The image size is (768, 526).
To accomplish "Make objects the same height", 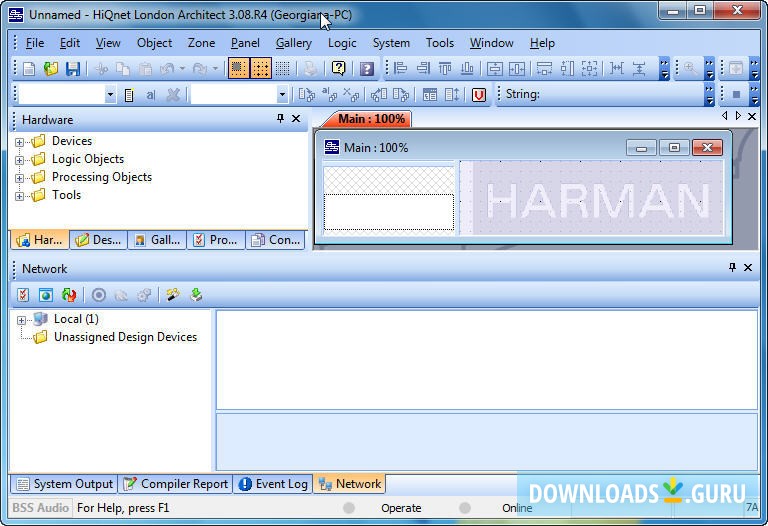I will [567, 69].
